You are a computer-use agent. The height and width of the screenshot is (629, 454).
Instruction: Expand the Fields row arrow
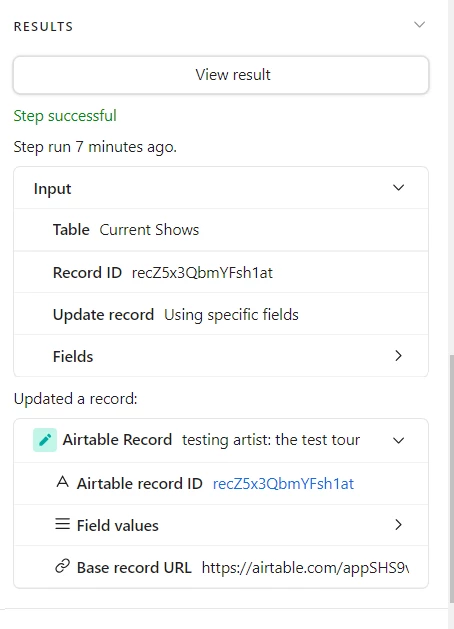pyautogui.click(x=398, y=356)
